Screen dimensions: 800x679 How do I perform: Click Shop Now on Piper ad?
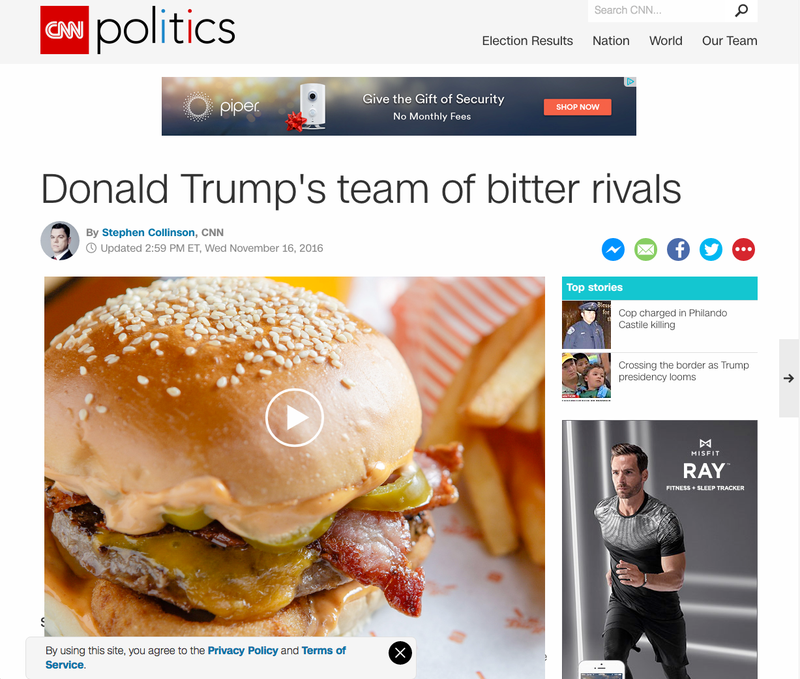click(x=578, y=107)
